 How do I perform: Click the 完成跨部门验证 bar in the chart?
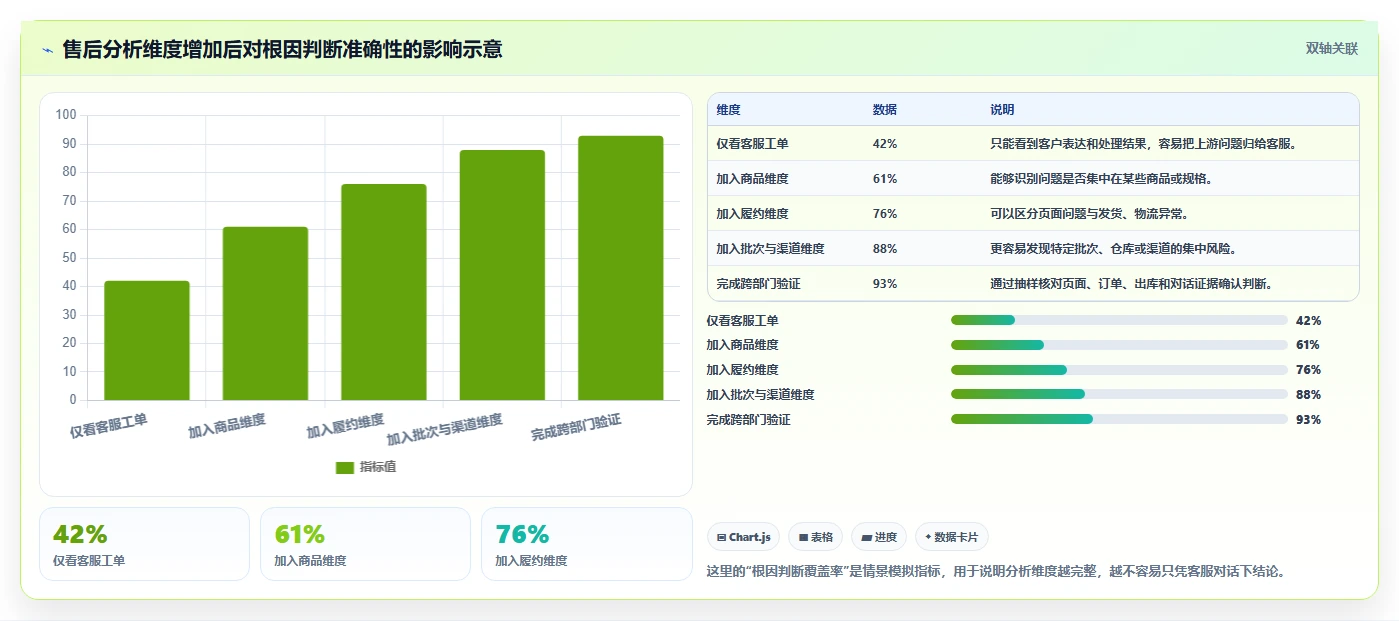tap(621, 268)
